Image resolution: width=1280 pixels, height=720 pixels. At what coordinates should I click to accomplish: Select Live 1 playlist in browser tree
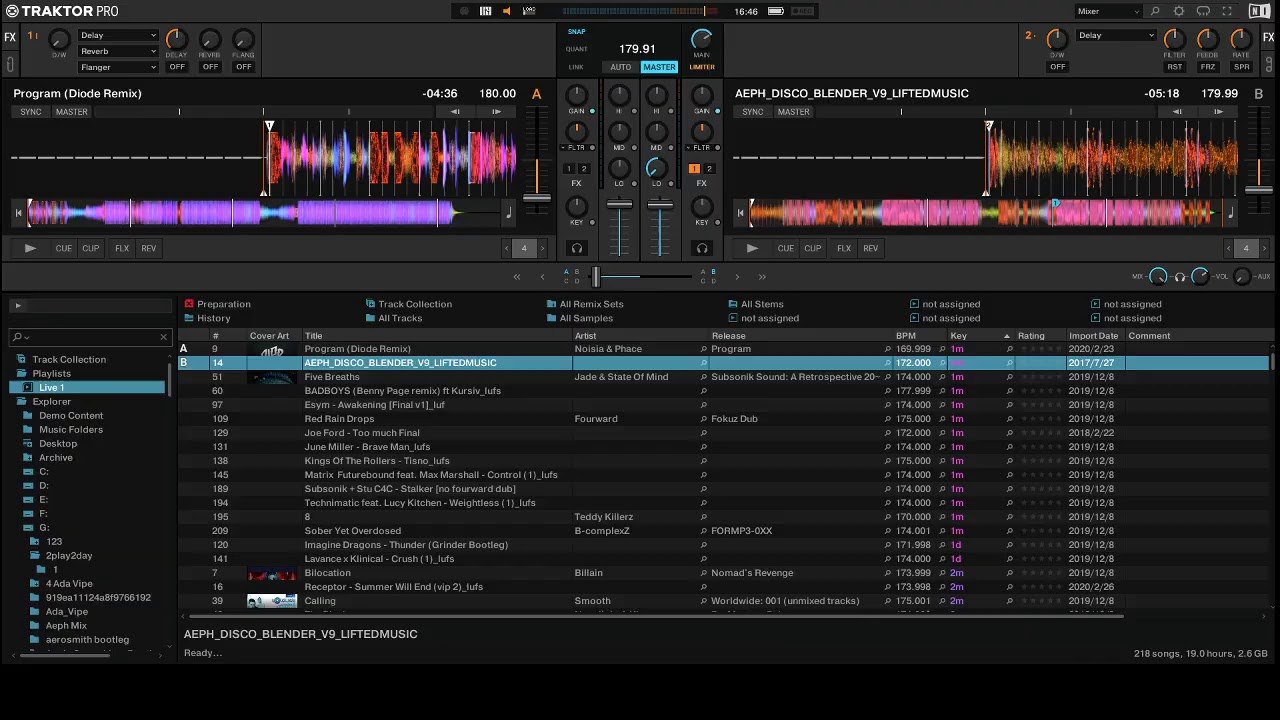(87, 387)
